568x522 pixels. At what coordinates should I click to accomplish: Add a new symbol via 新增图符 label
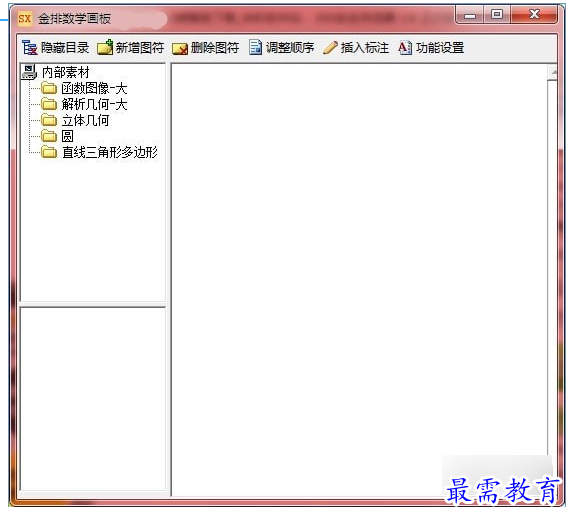(140, 48)
